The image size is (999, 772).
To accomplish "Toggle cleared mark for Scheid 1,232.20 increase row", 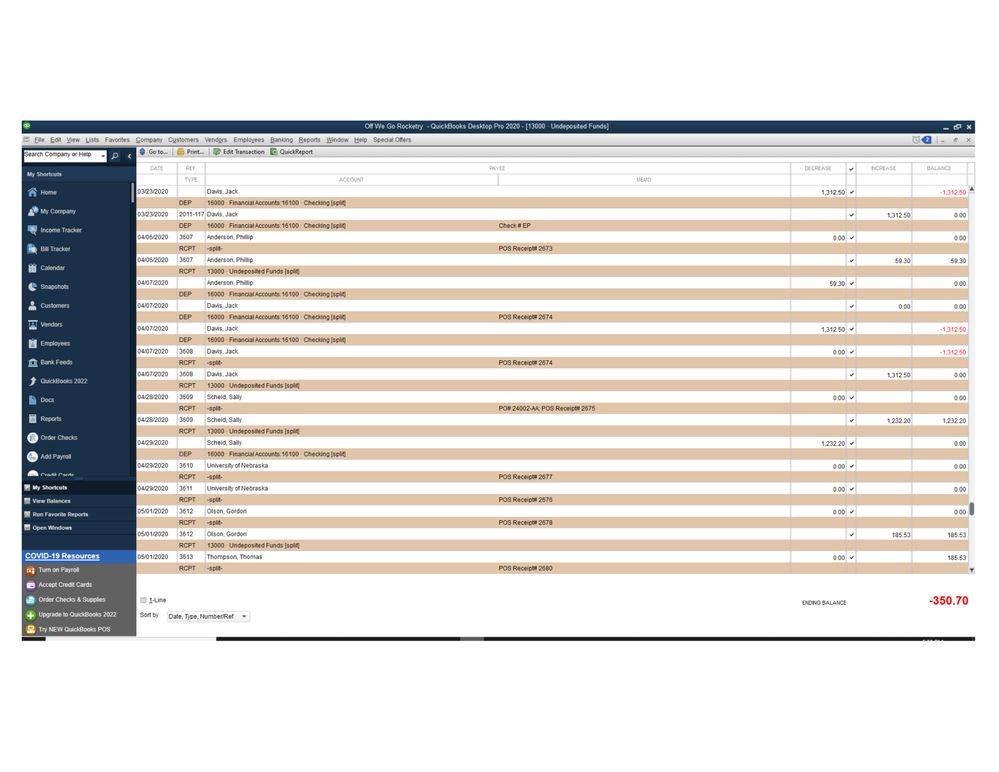I will point(851,420).
